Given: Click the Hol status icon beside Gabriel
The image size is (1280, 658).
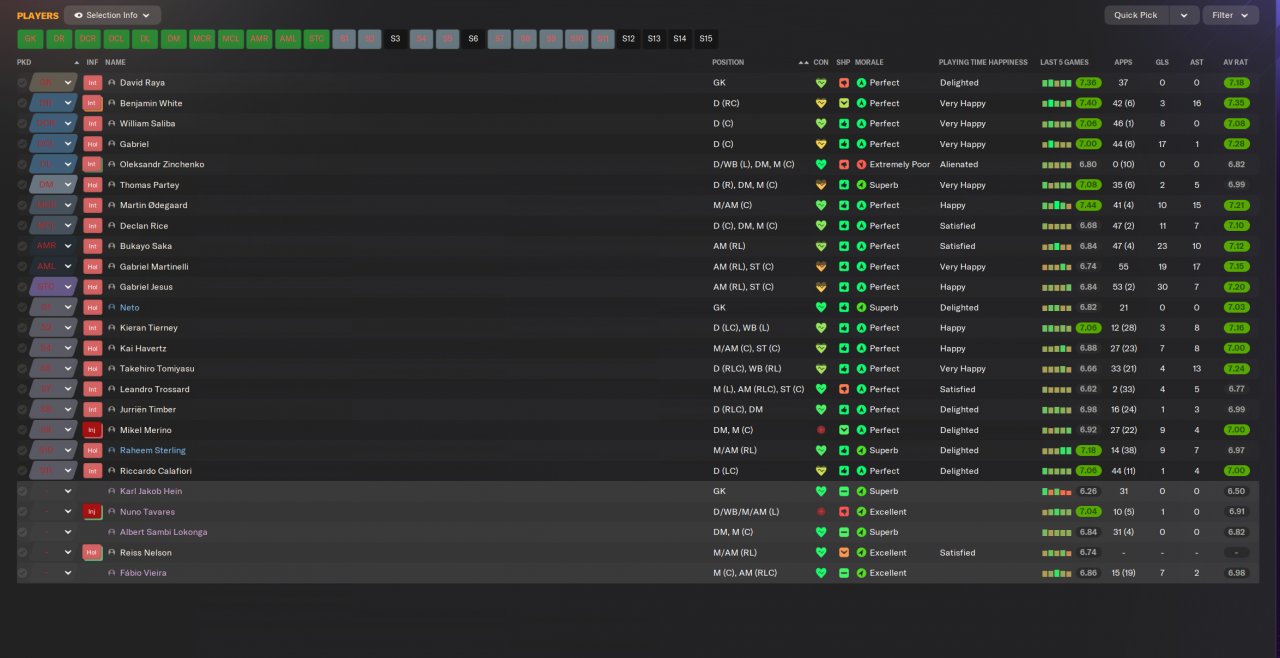Looking at the screenshot, I should (x=93, y=144).
